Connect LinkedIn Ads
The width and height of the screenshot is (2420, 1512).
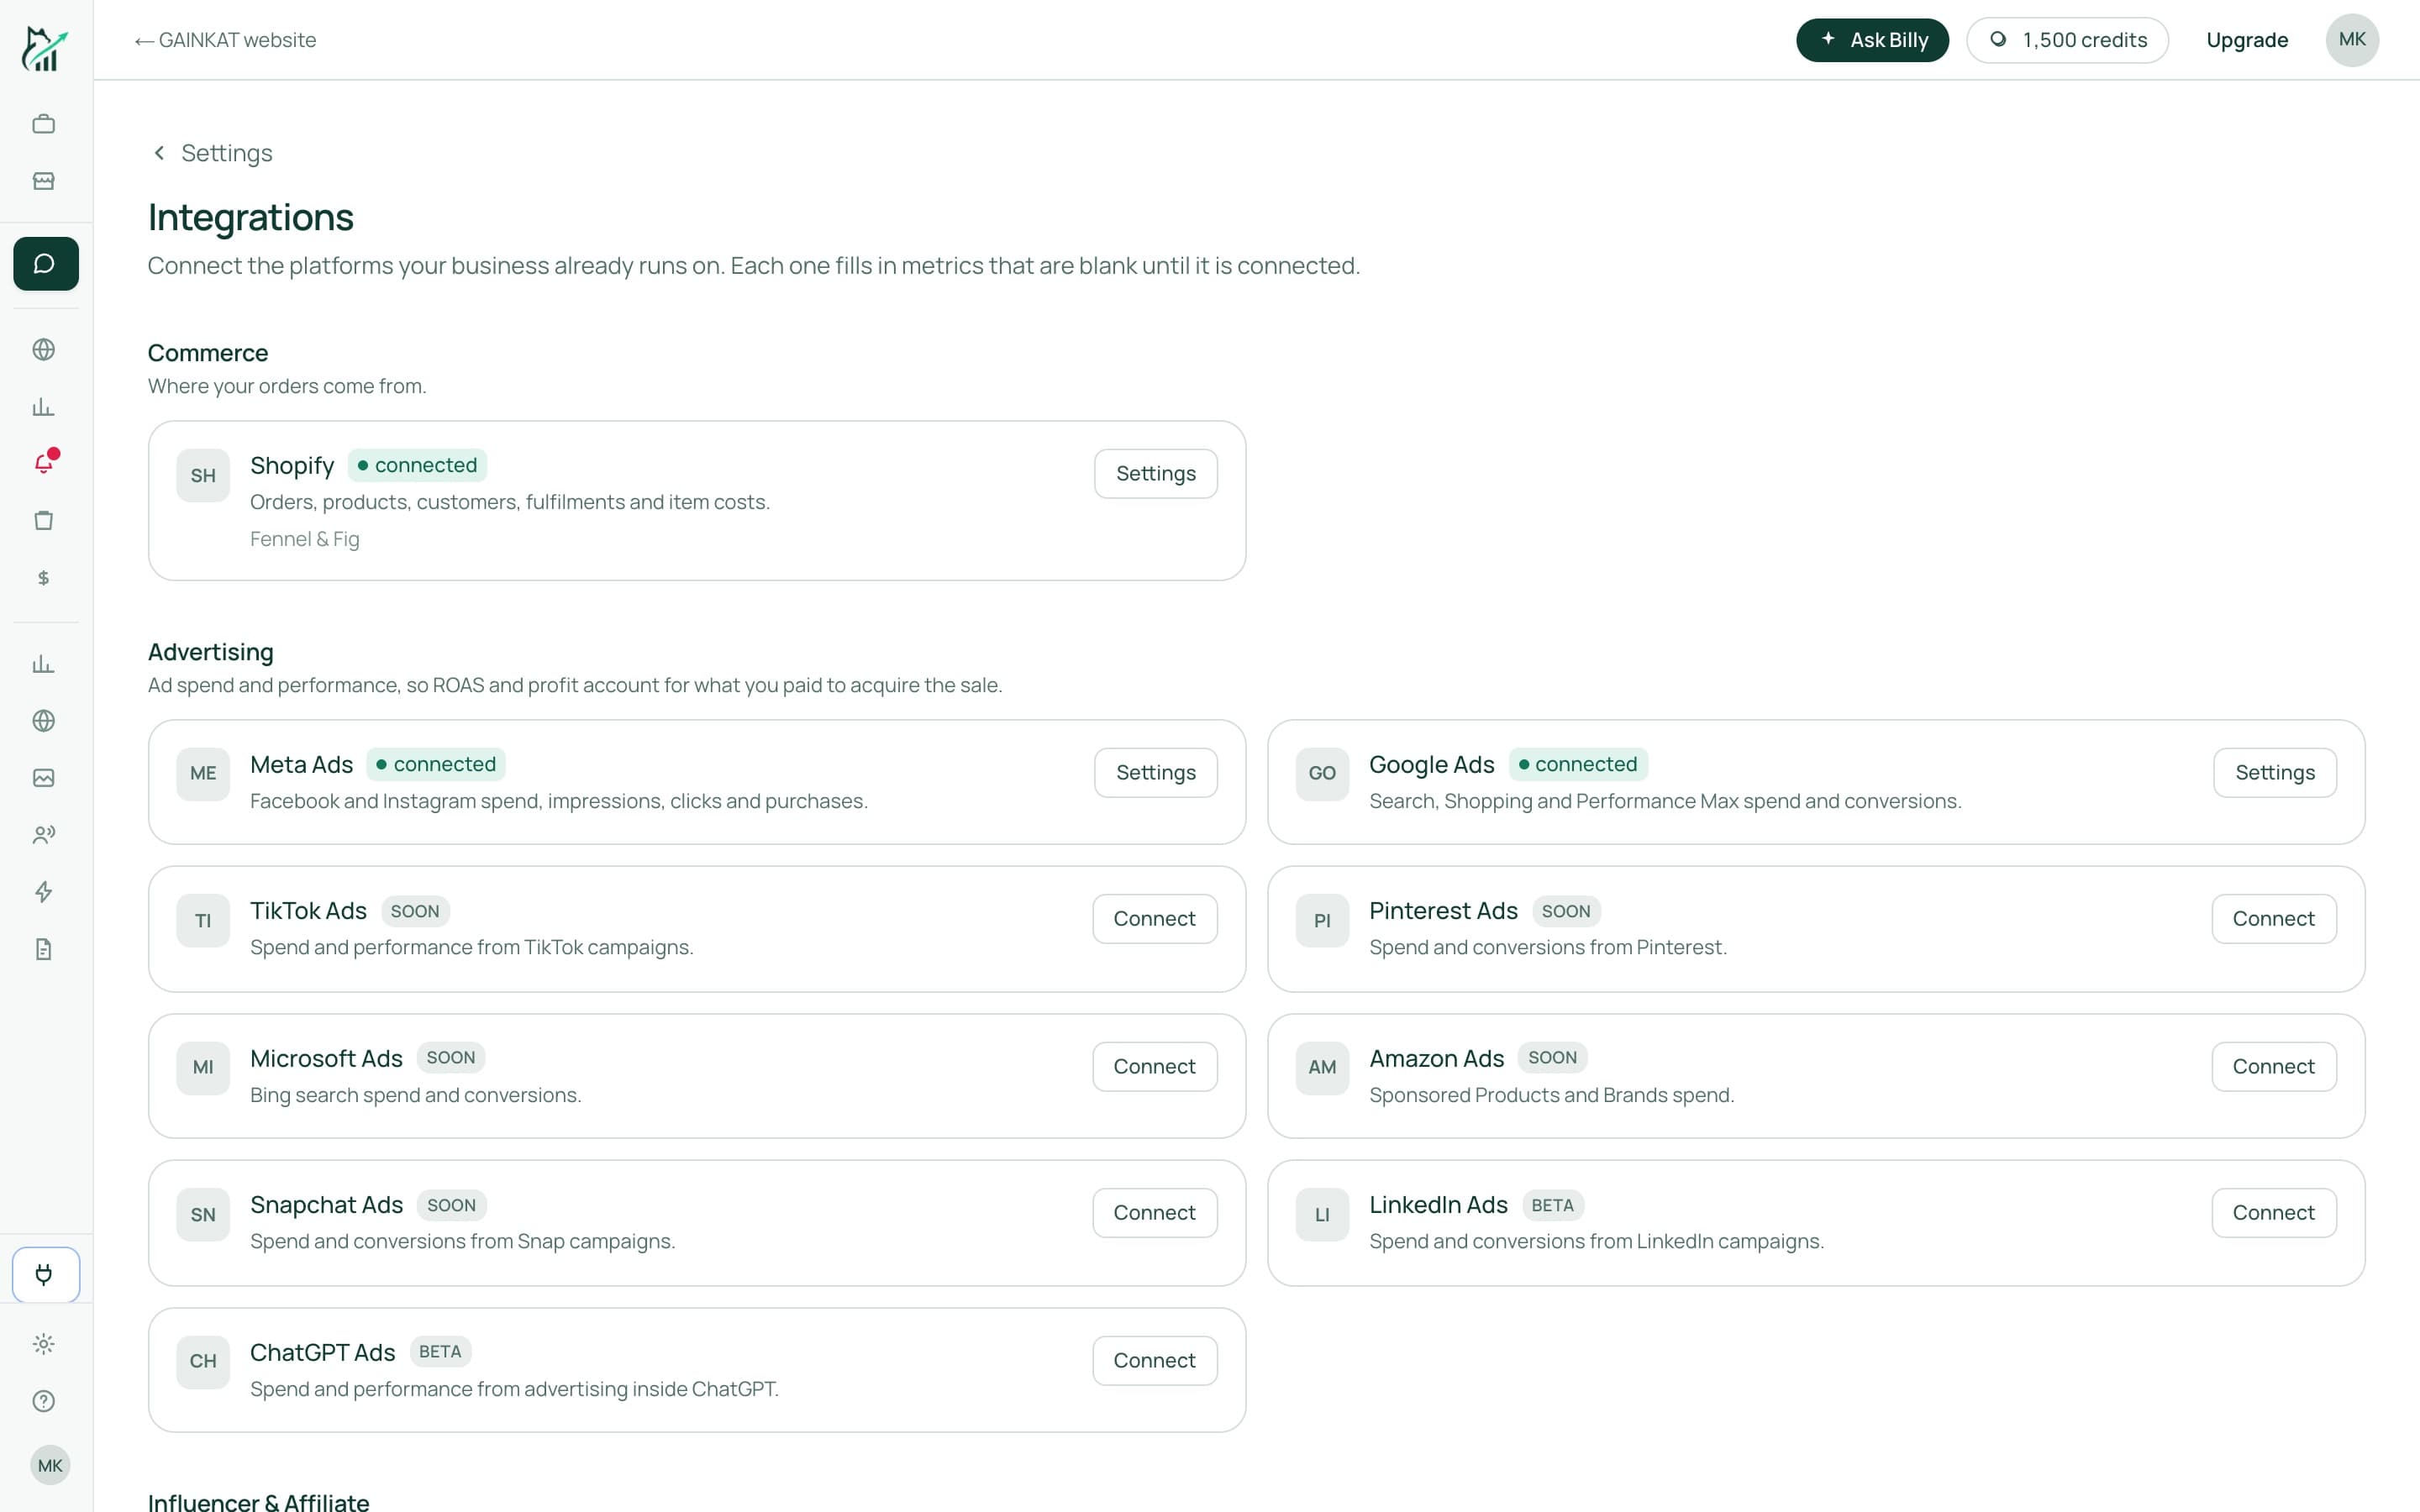pos(2274,1213)
